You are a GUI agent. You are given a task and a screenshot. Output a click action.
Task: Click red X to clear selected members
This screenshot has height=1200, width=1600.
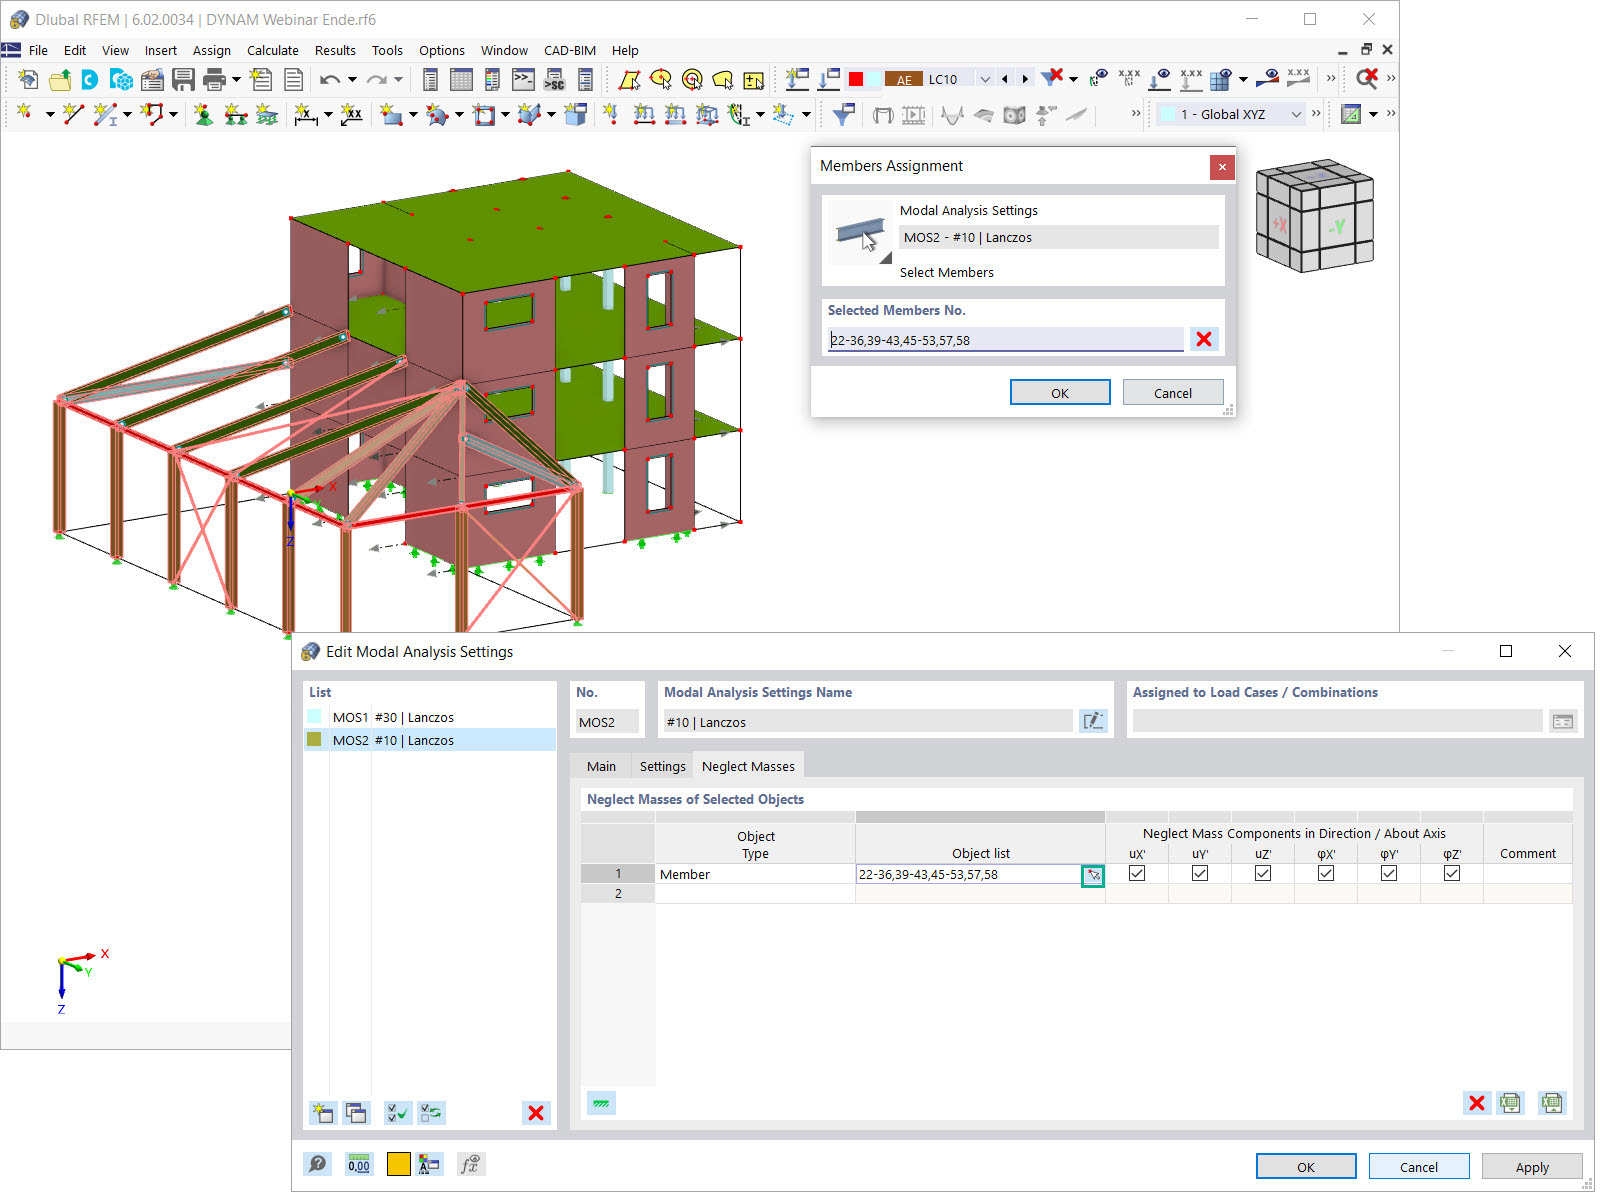click(1204, 339)
